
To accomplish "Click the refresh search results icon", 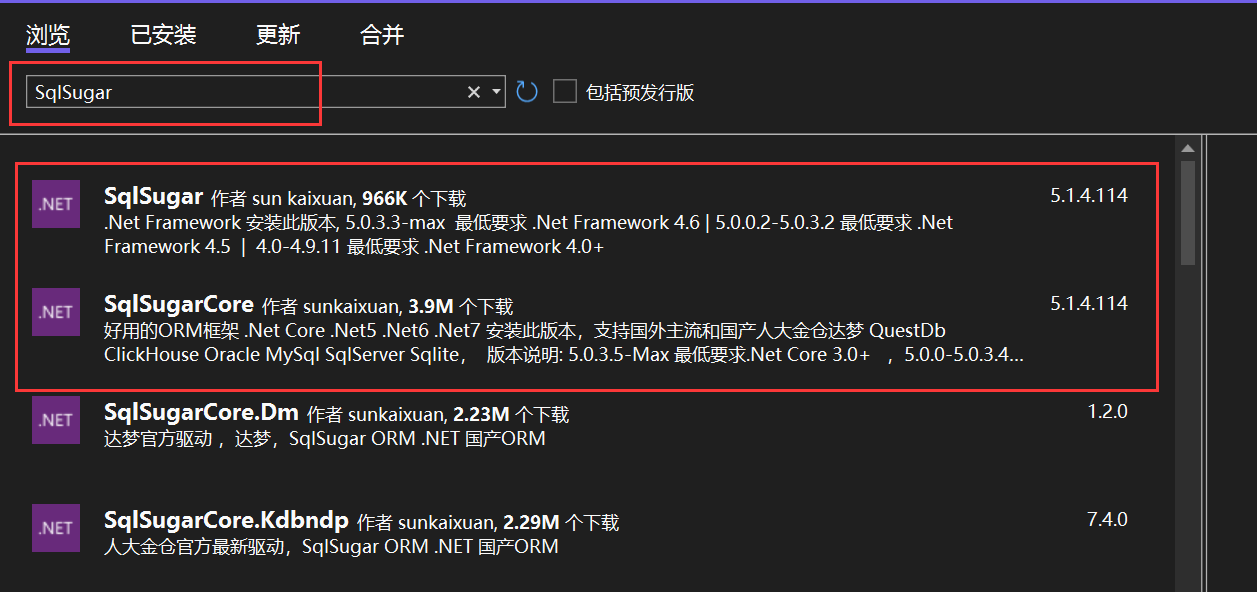I will [x=527, y=91].
